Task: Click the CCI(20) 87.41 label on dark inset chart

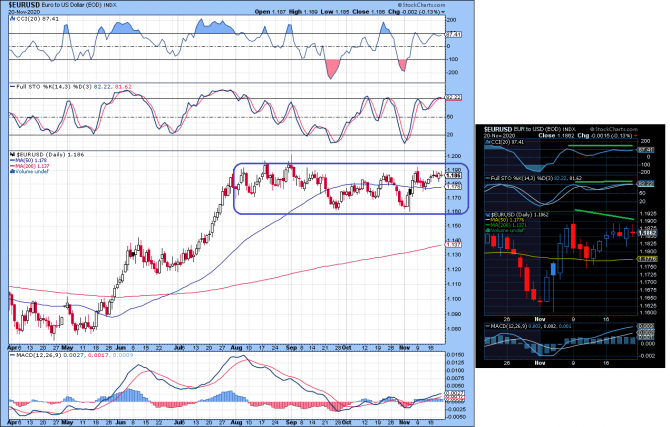Action: pyautogui.click(x=506, y=142)
